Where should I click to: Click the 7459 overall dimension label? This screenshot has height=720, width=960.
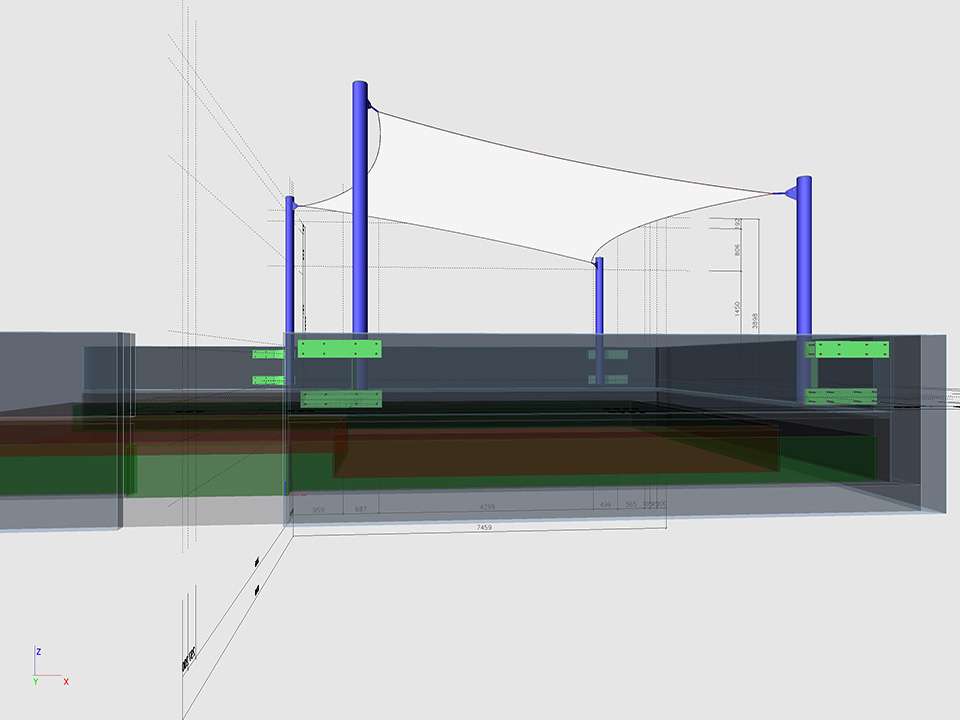coord(483,526)
